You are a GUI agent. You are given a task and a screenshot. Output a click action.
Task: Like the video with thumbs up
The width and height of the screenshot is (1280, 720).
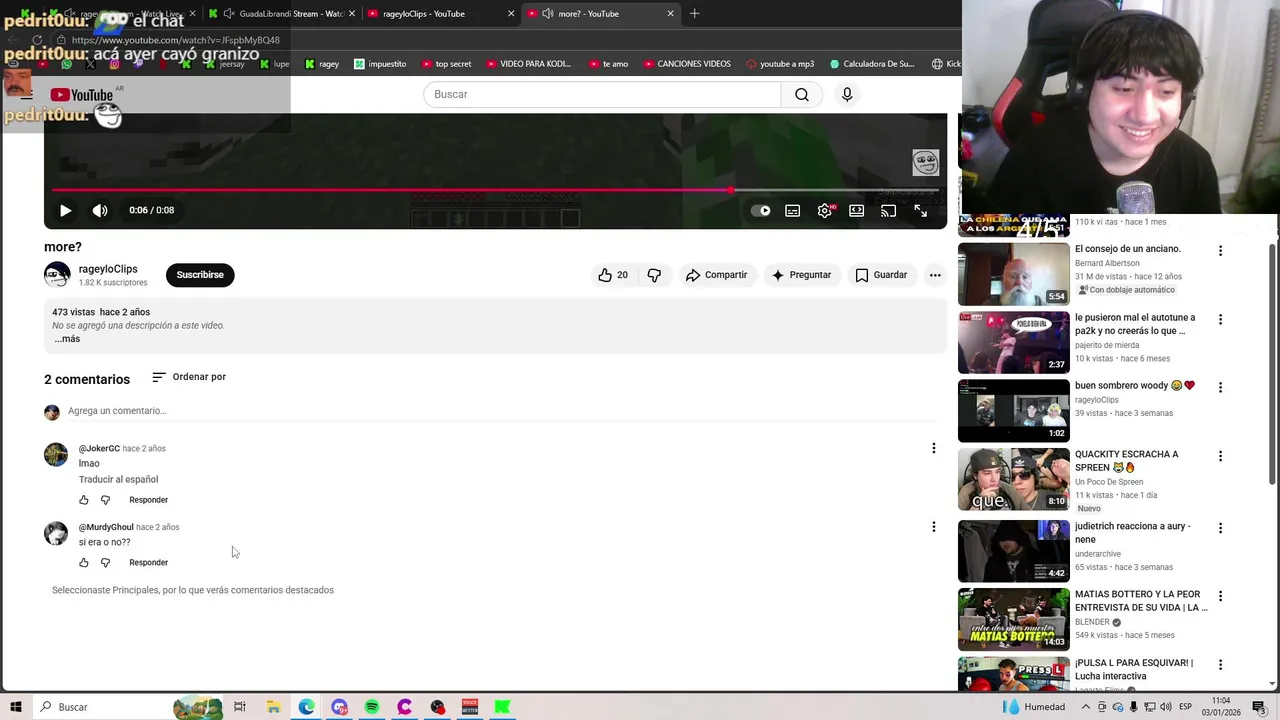pyautogui.click(x=613, y=275)
